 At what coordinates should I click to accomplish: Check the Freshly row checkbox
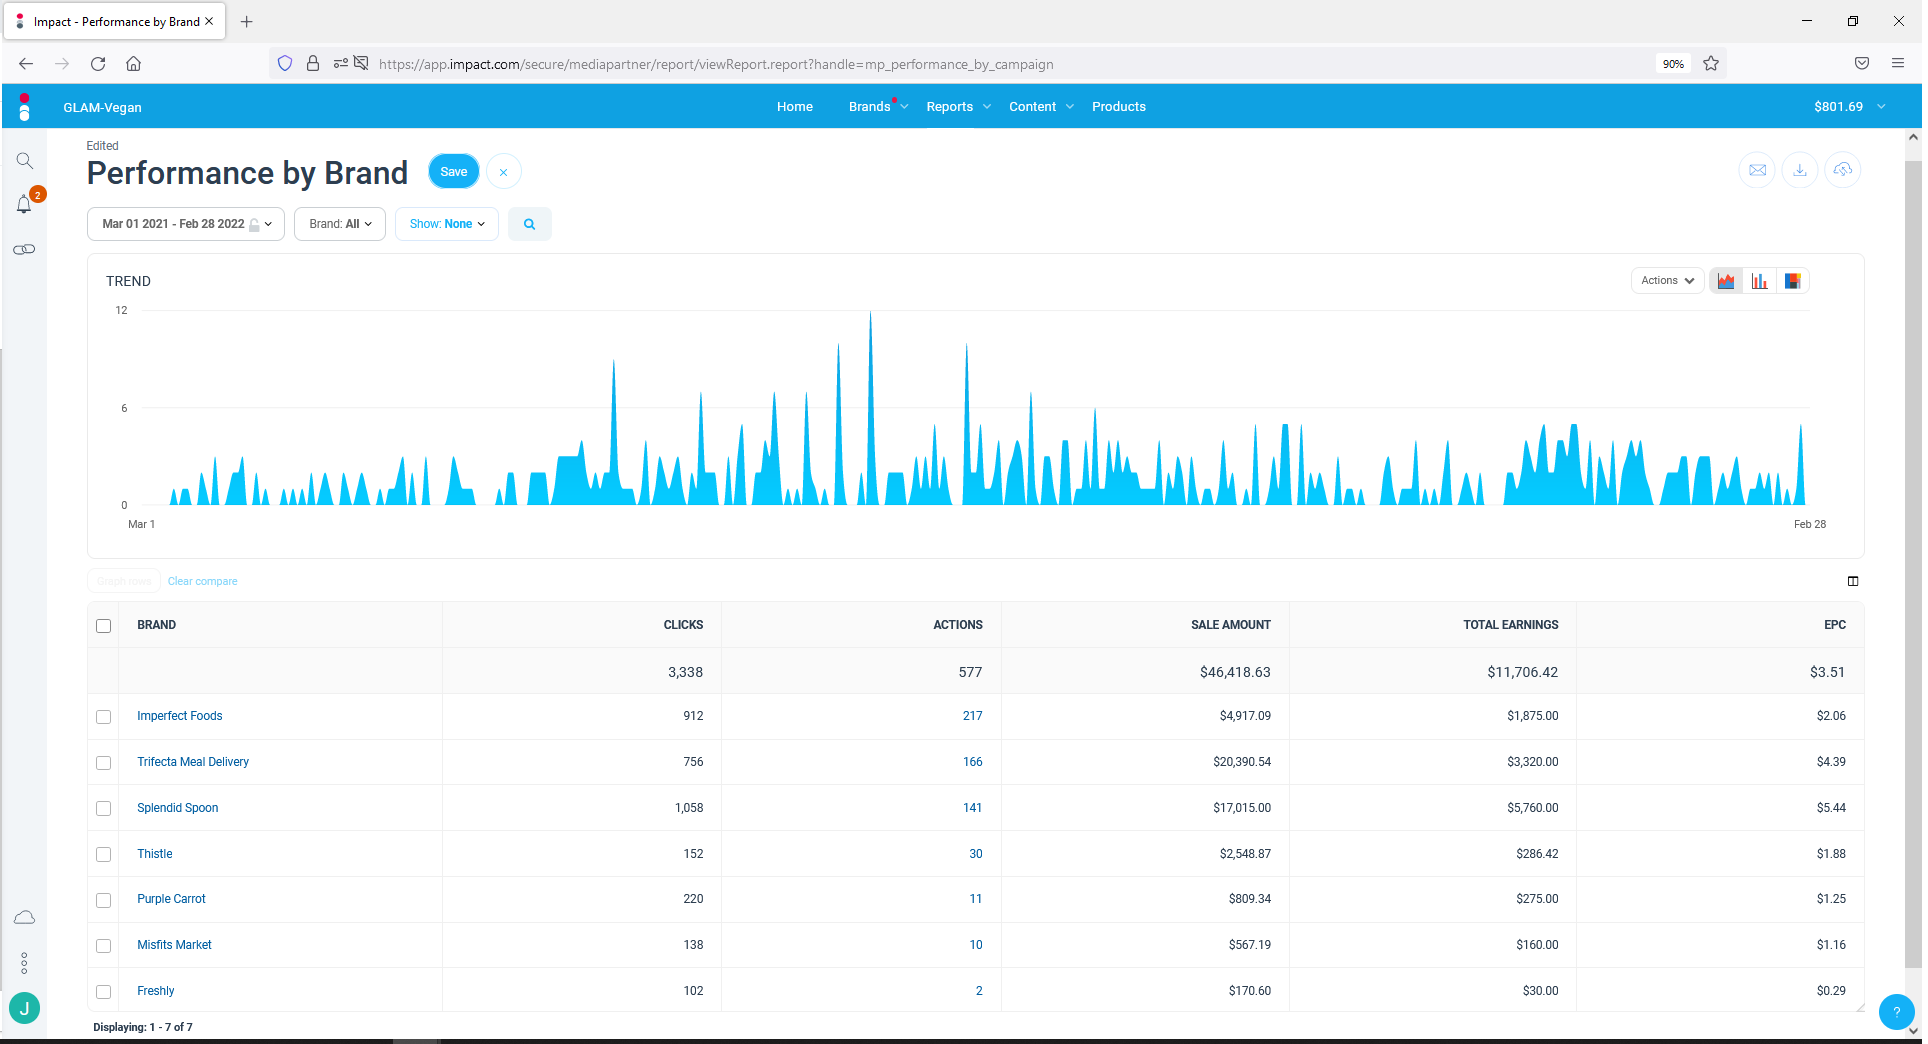104,992
